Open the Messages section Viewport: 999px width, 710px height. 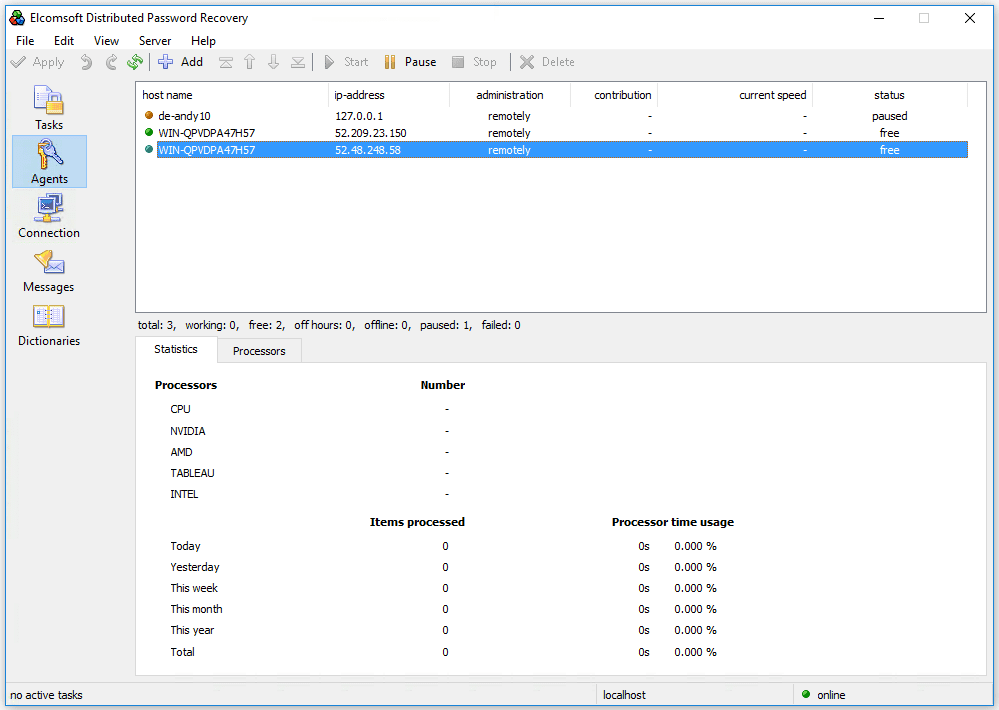tap(49, 270)
